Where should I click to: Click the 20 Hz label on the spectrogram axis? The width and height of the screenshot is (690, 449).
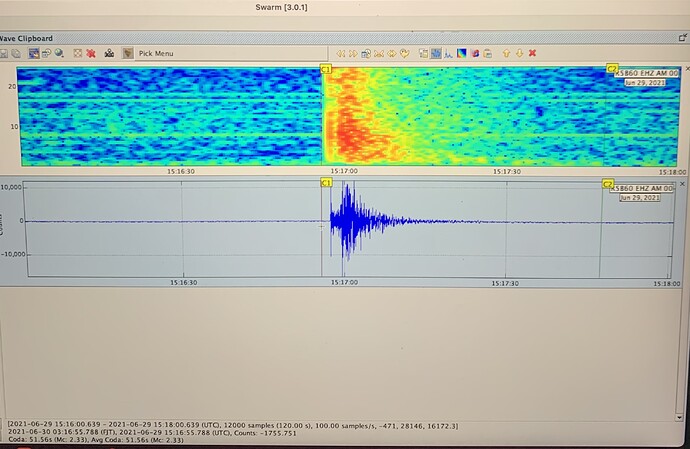tap(12, 86)
